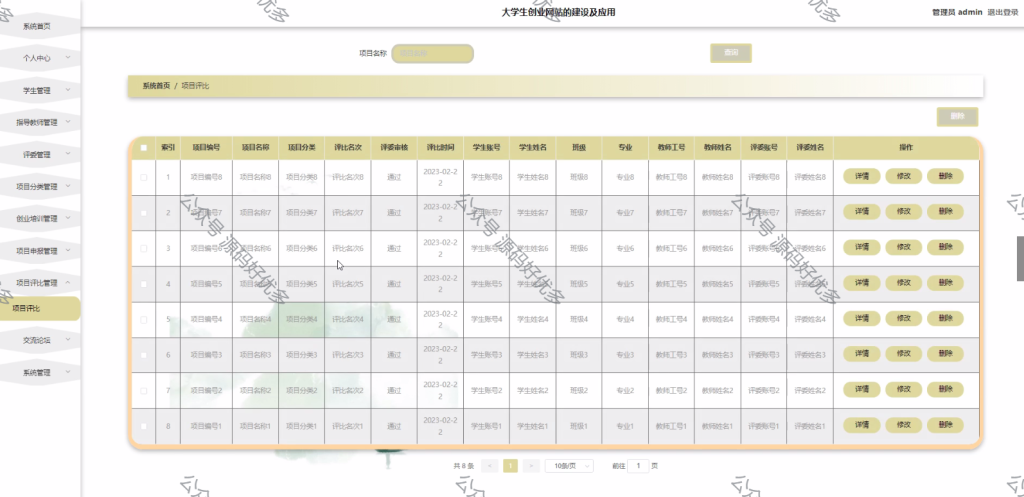Open 详情 for the 项目编号7 row
The height and width of the screenshot is (497, 1024).
(x=862, y=212)
